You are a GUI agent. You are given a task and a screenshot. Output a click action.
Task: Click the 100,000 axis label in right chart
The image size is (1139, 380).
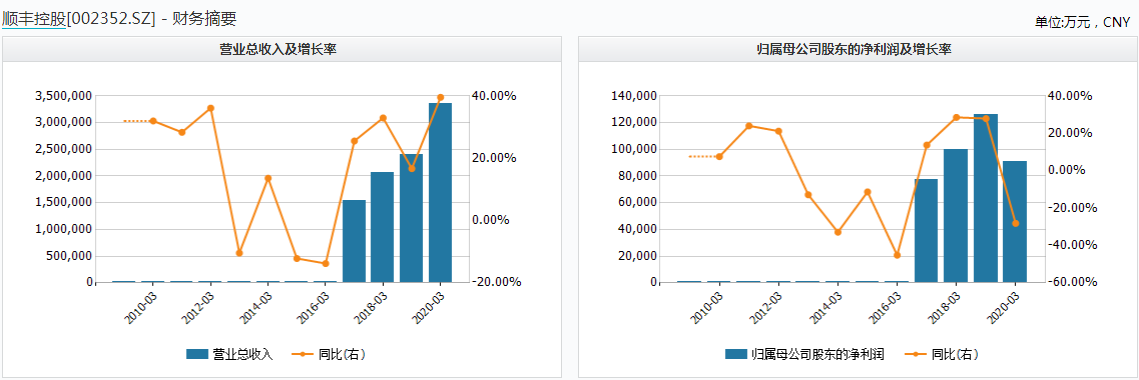tap(634, 149)
